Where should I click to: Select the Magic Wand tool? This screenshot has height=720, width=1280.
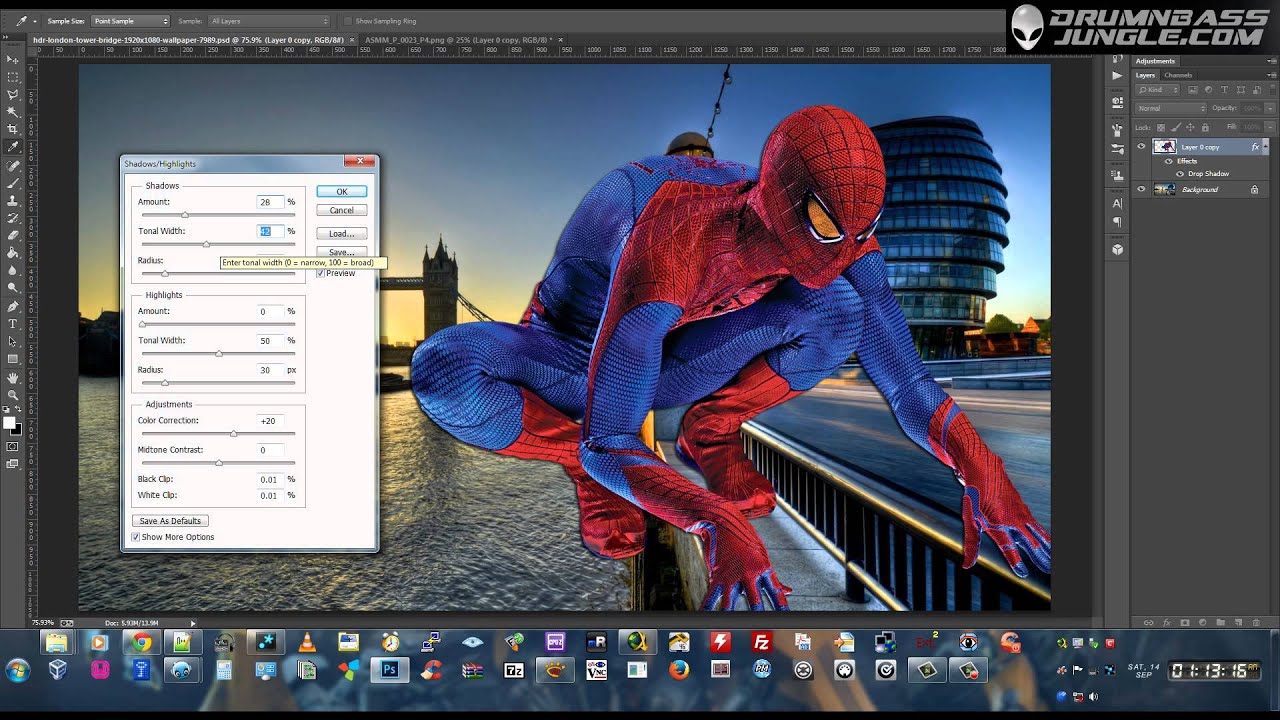click(x=13, y=111)
